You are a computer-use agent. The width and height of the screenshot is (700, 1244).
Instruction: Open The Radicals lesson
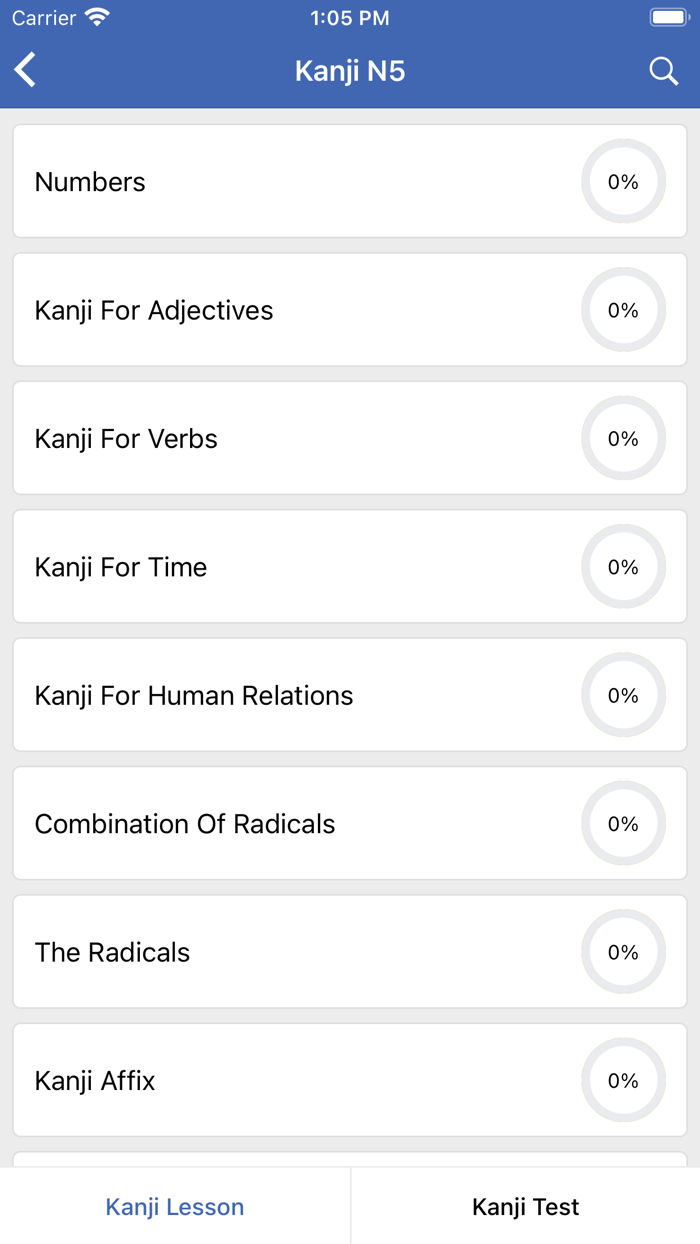point(112,952)
